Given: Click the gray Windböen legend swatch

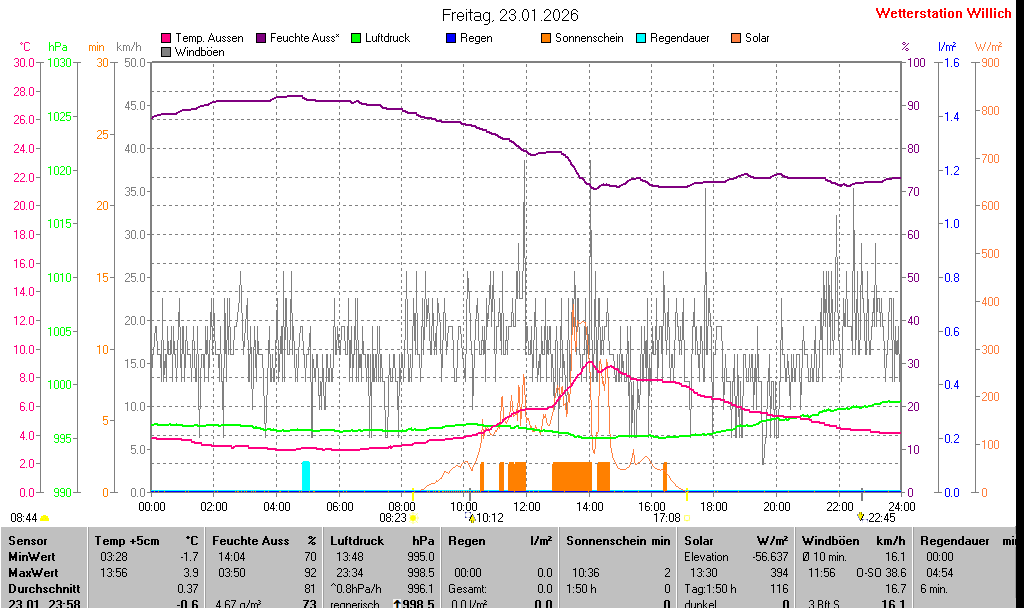Looking at the screenshot, I should 166,52.
